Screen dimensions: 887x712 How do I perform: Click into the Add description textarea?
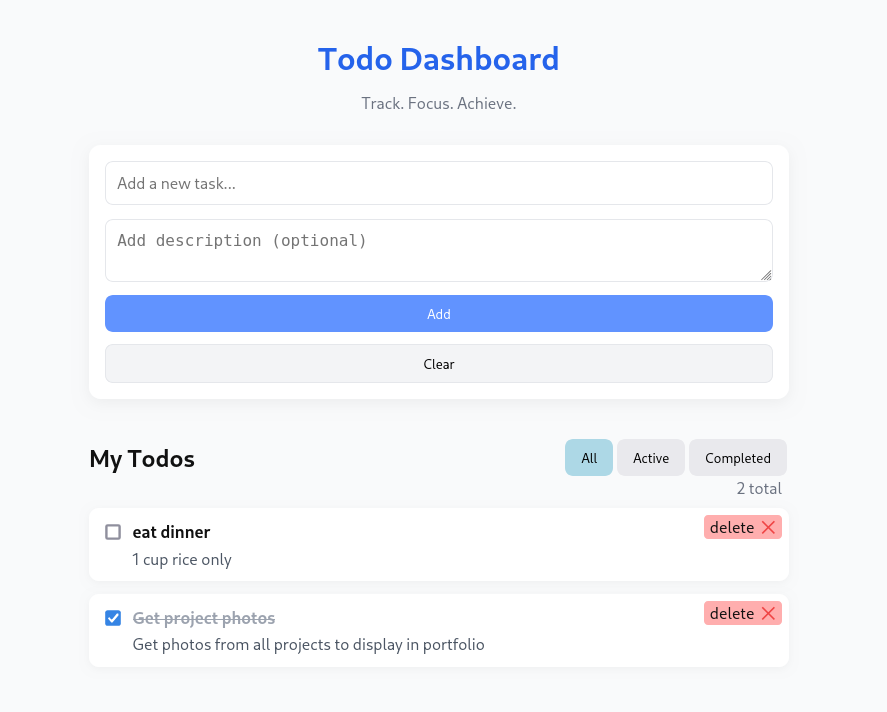[x=439, y=250]
